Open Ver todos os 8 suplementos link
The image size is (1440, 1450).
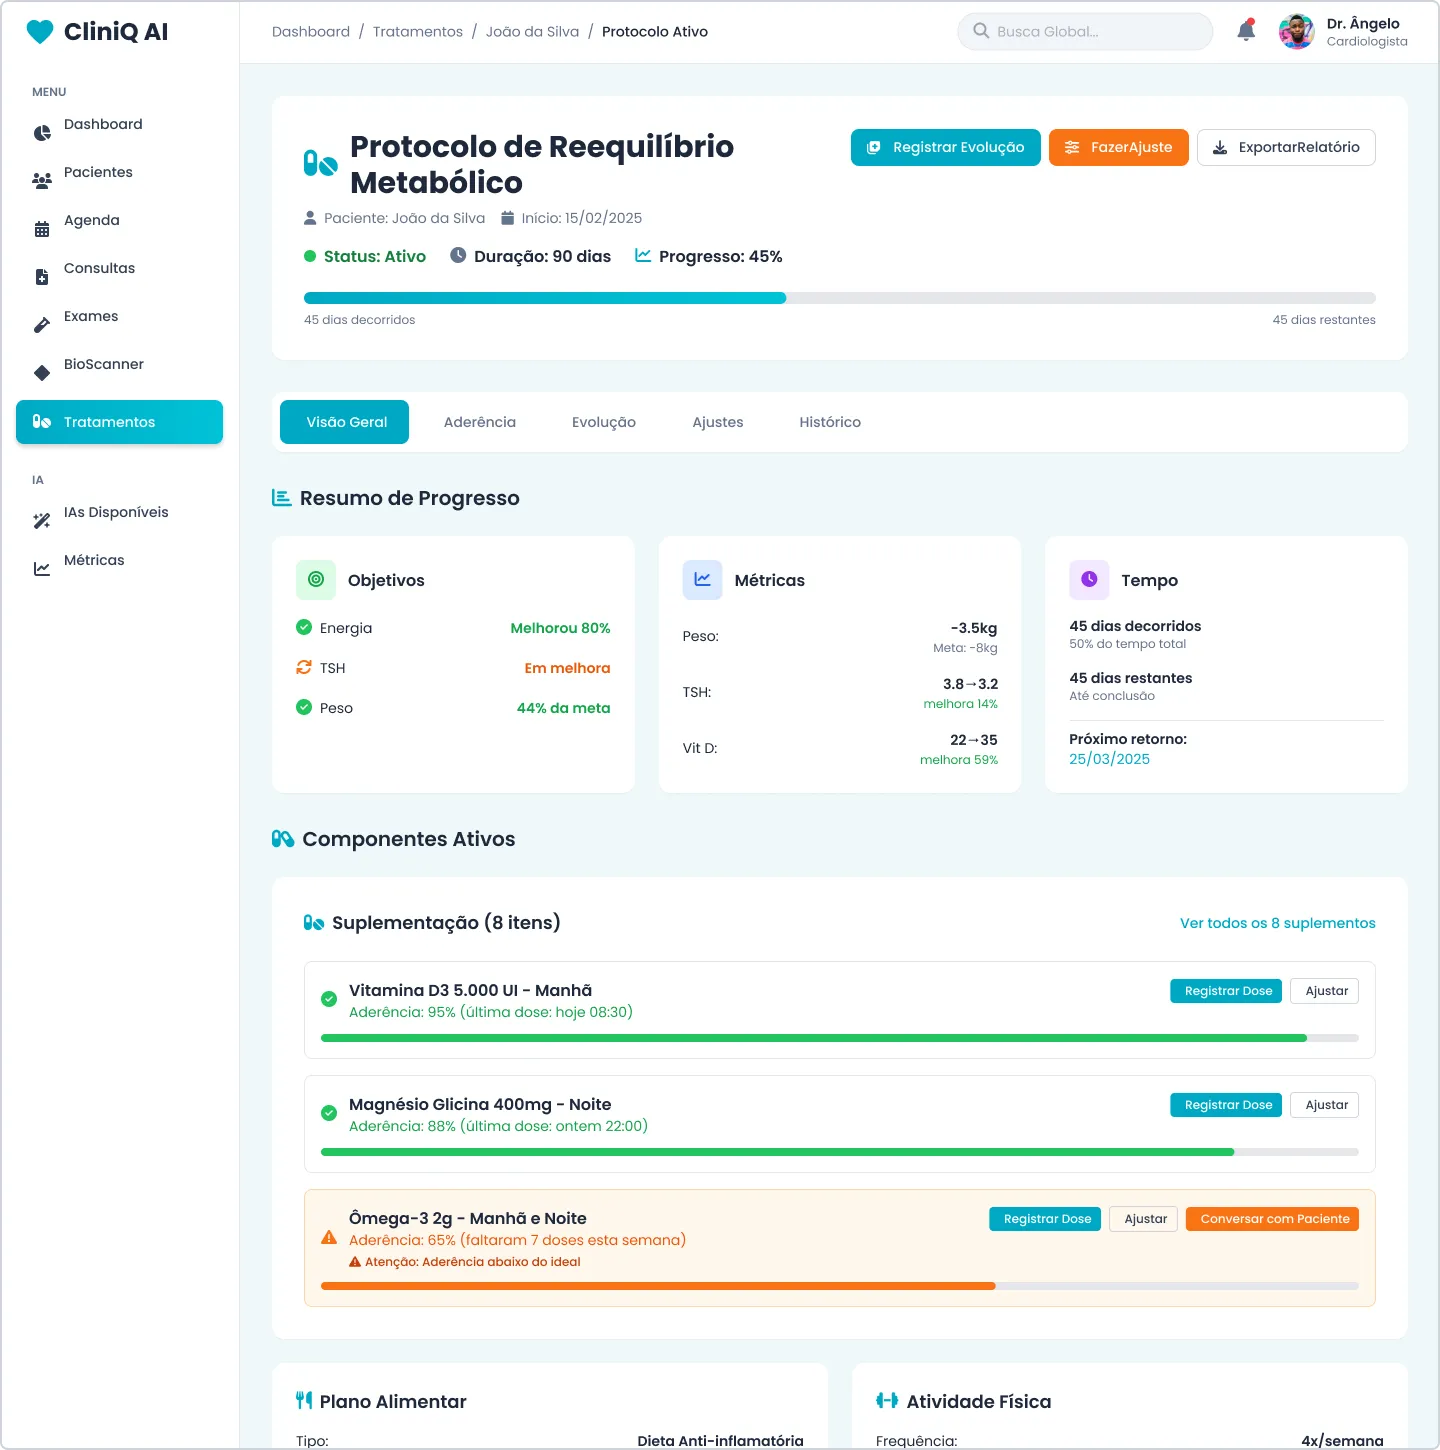[x=1277, y=923]
